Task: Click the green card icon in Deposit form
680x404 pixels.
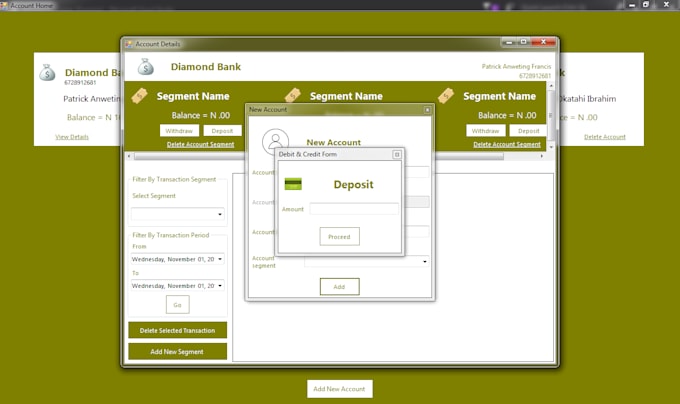Action: tap(293, 184)
